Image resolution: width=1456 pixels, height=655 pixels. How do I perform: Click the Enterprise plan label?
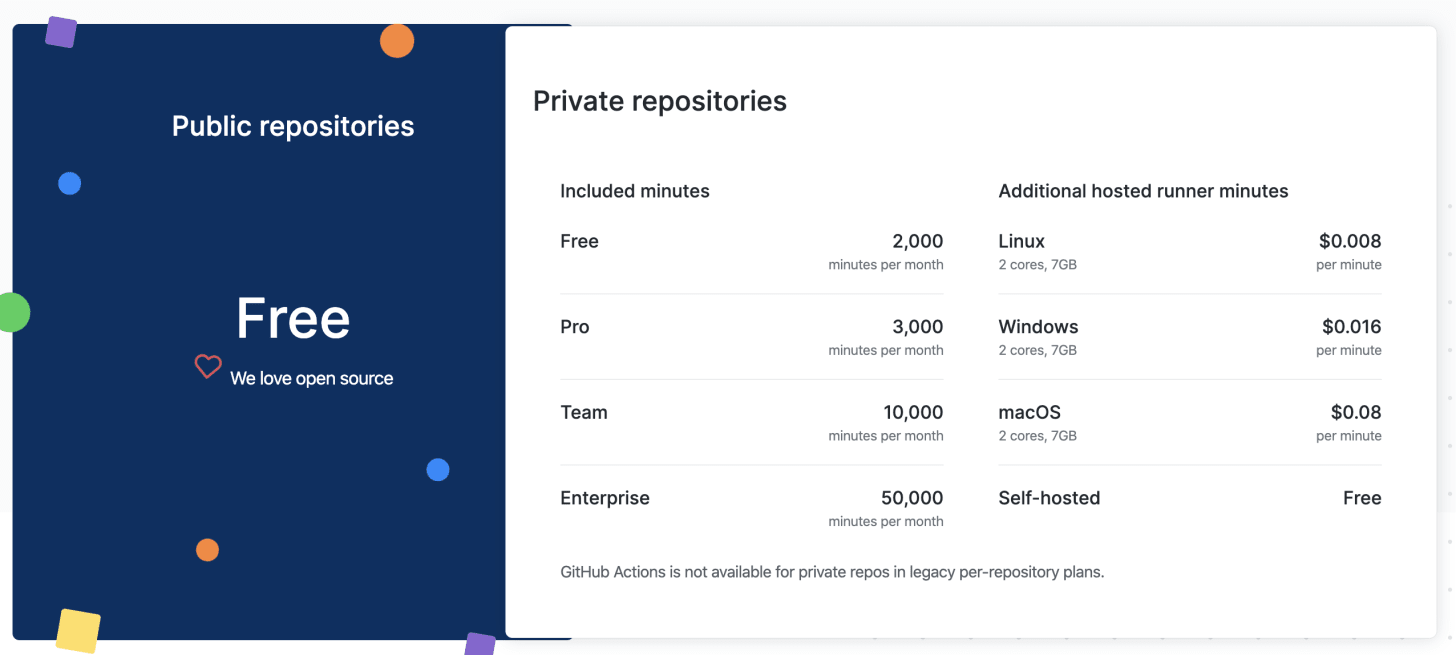click(604, 498)
